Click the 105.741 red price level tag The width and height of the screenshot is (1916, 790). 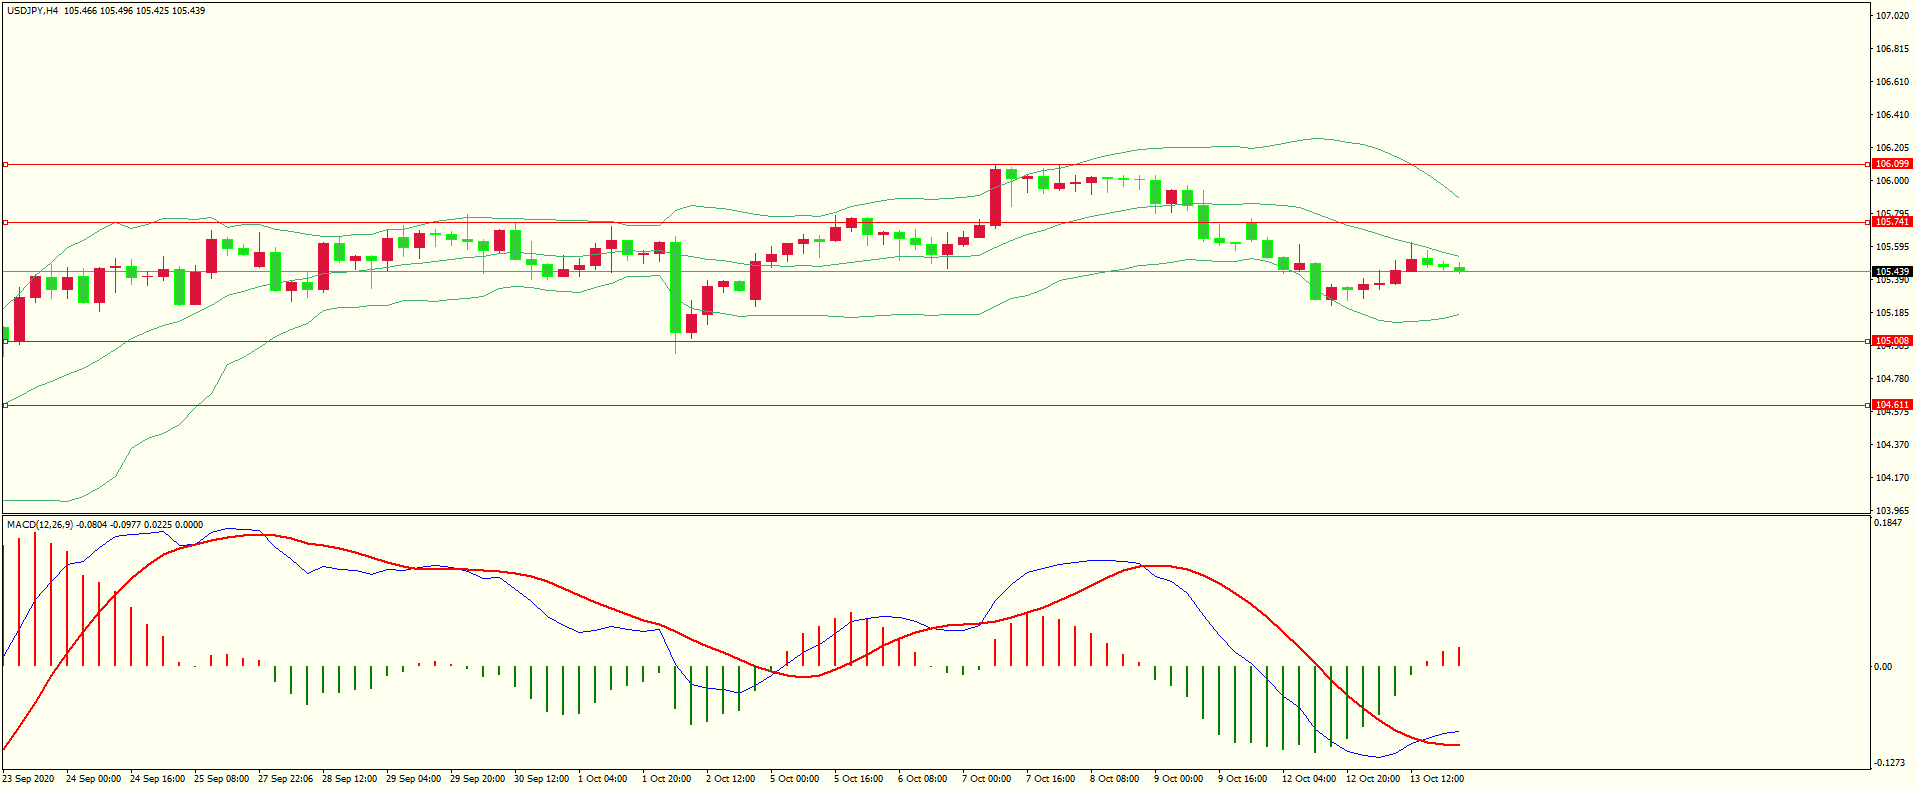(x=1892, y=222)
